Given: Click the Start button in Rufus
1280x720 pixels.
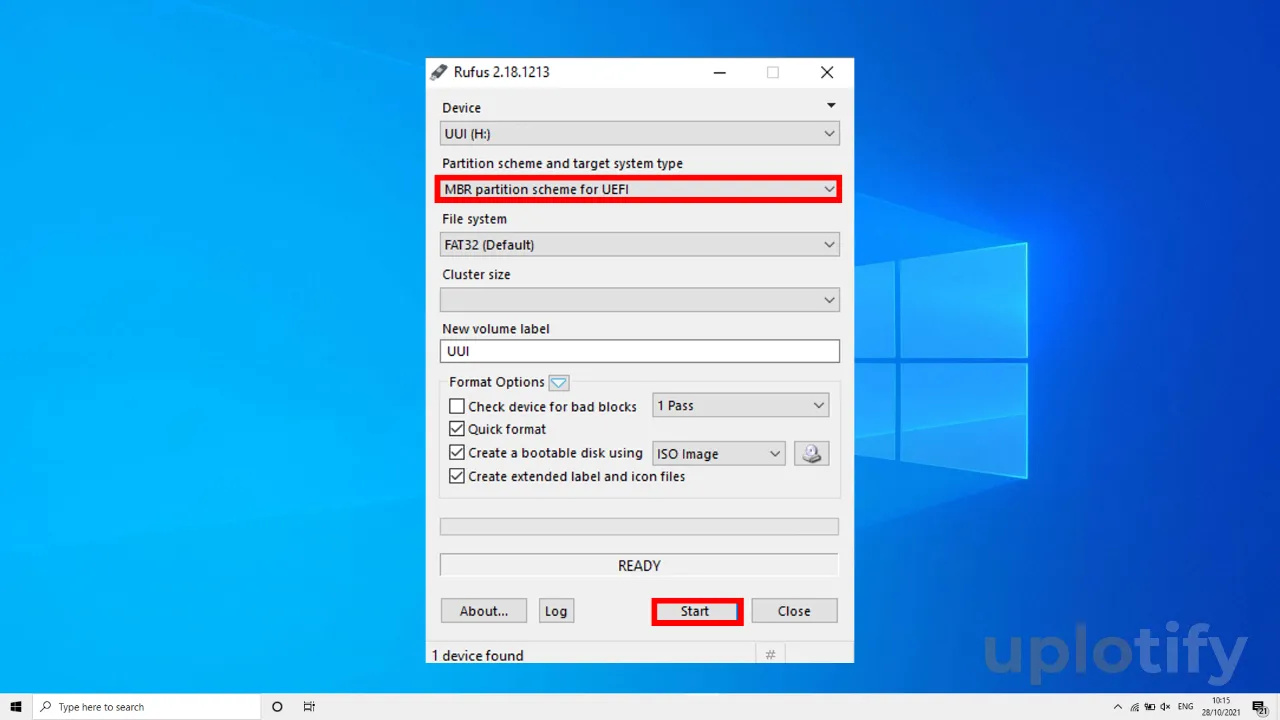Looking at the screenshot, I should 696,611.
